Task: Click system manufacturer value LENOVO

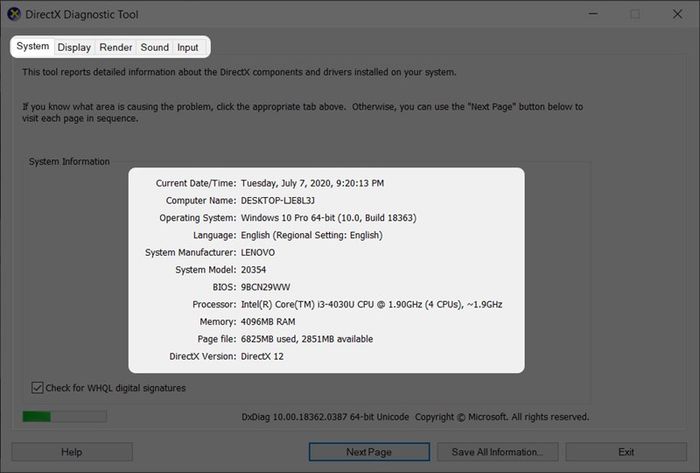Action: 258,253
